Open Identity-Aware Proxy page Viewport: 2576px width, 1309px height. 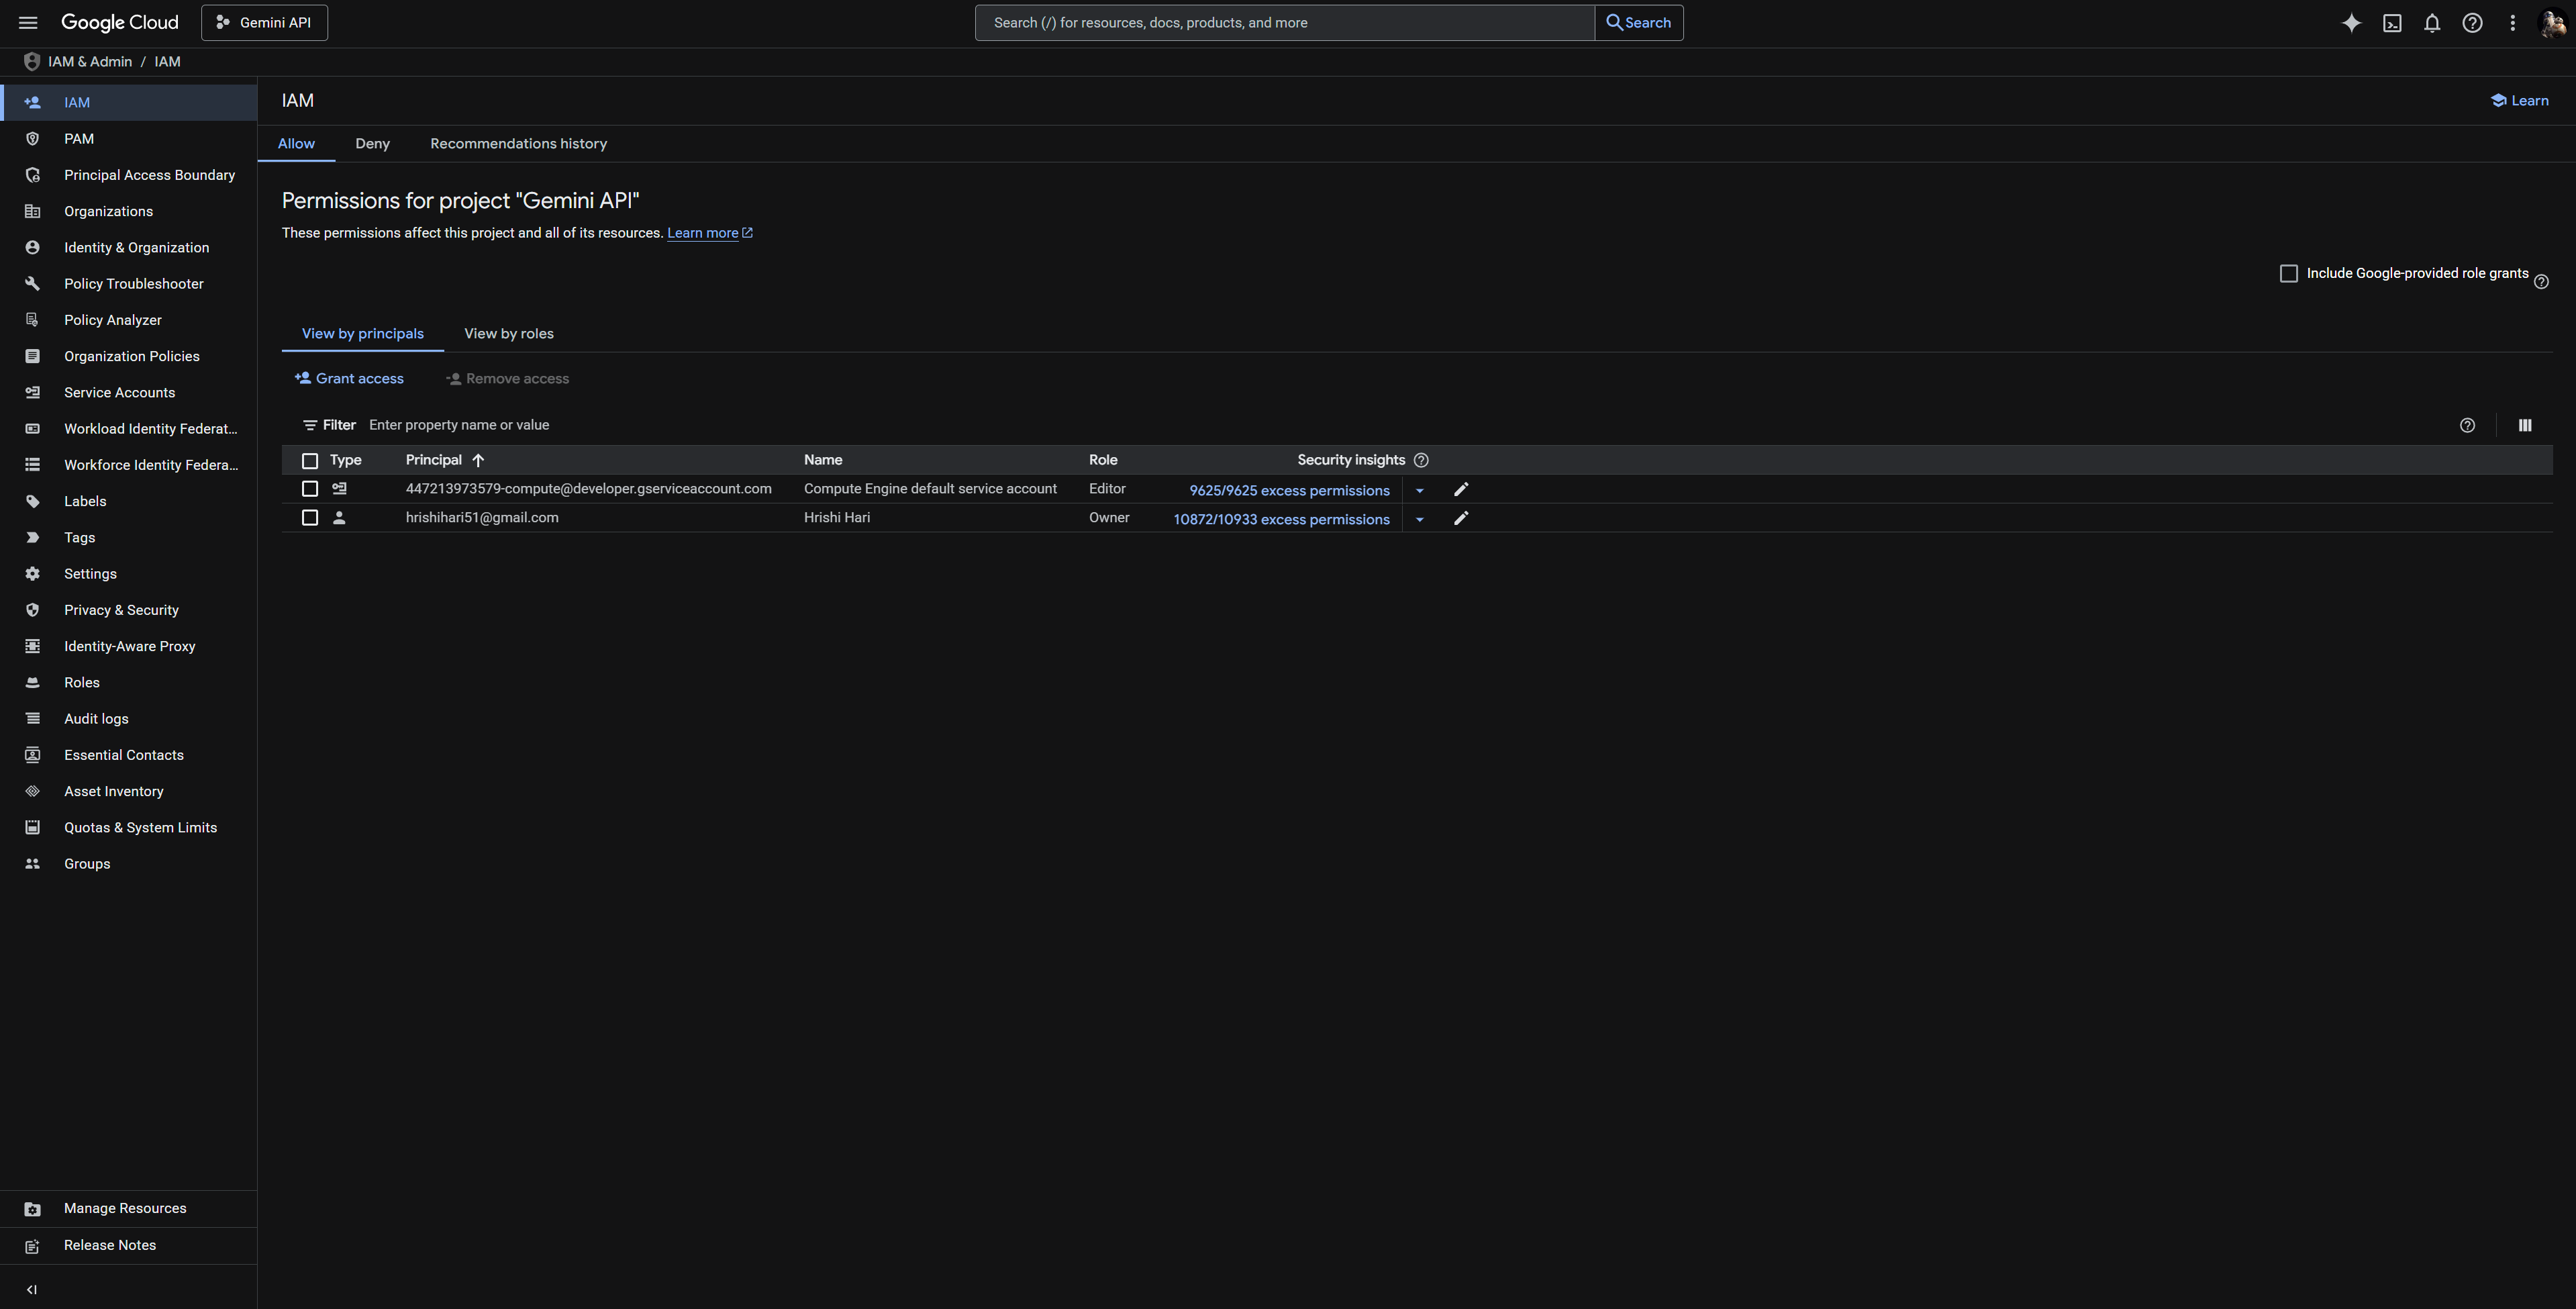click(128, 646)
